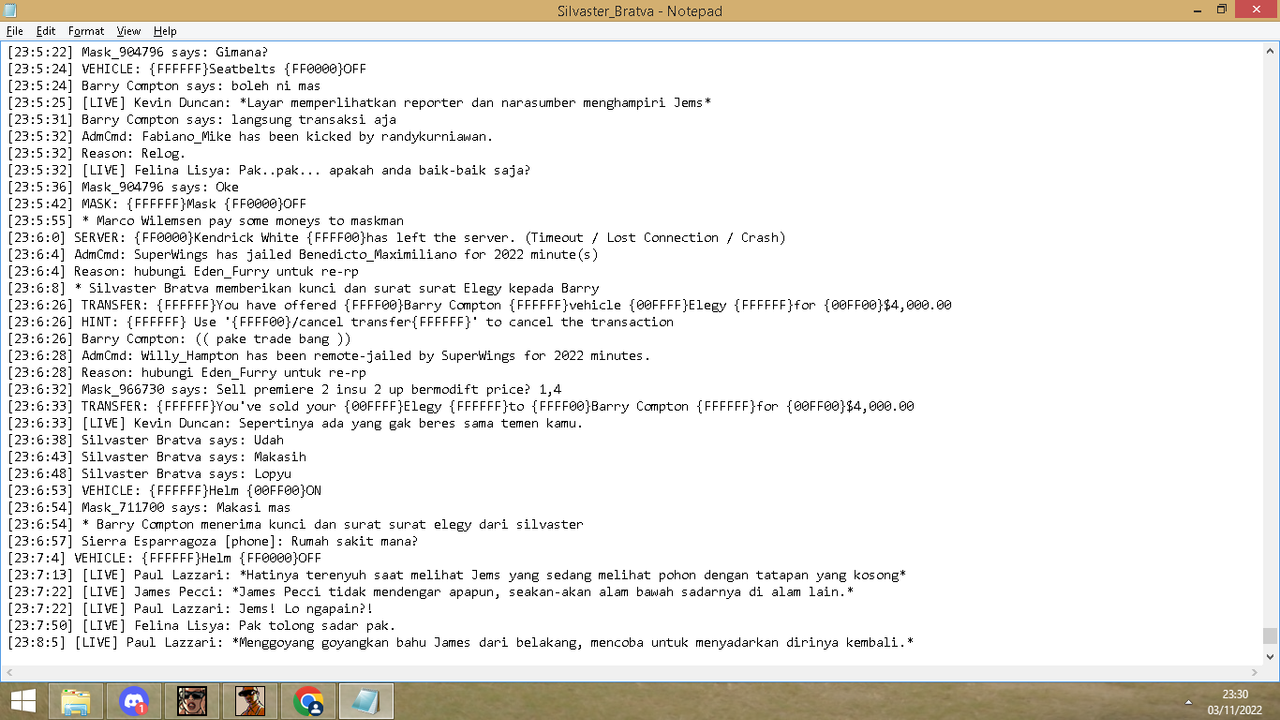1280x720 pixels.
Task: Click the vertical scrollbar thumb
Action: point(1270,636)
